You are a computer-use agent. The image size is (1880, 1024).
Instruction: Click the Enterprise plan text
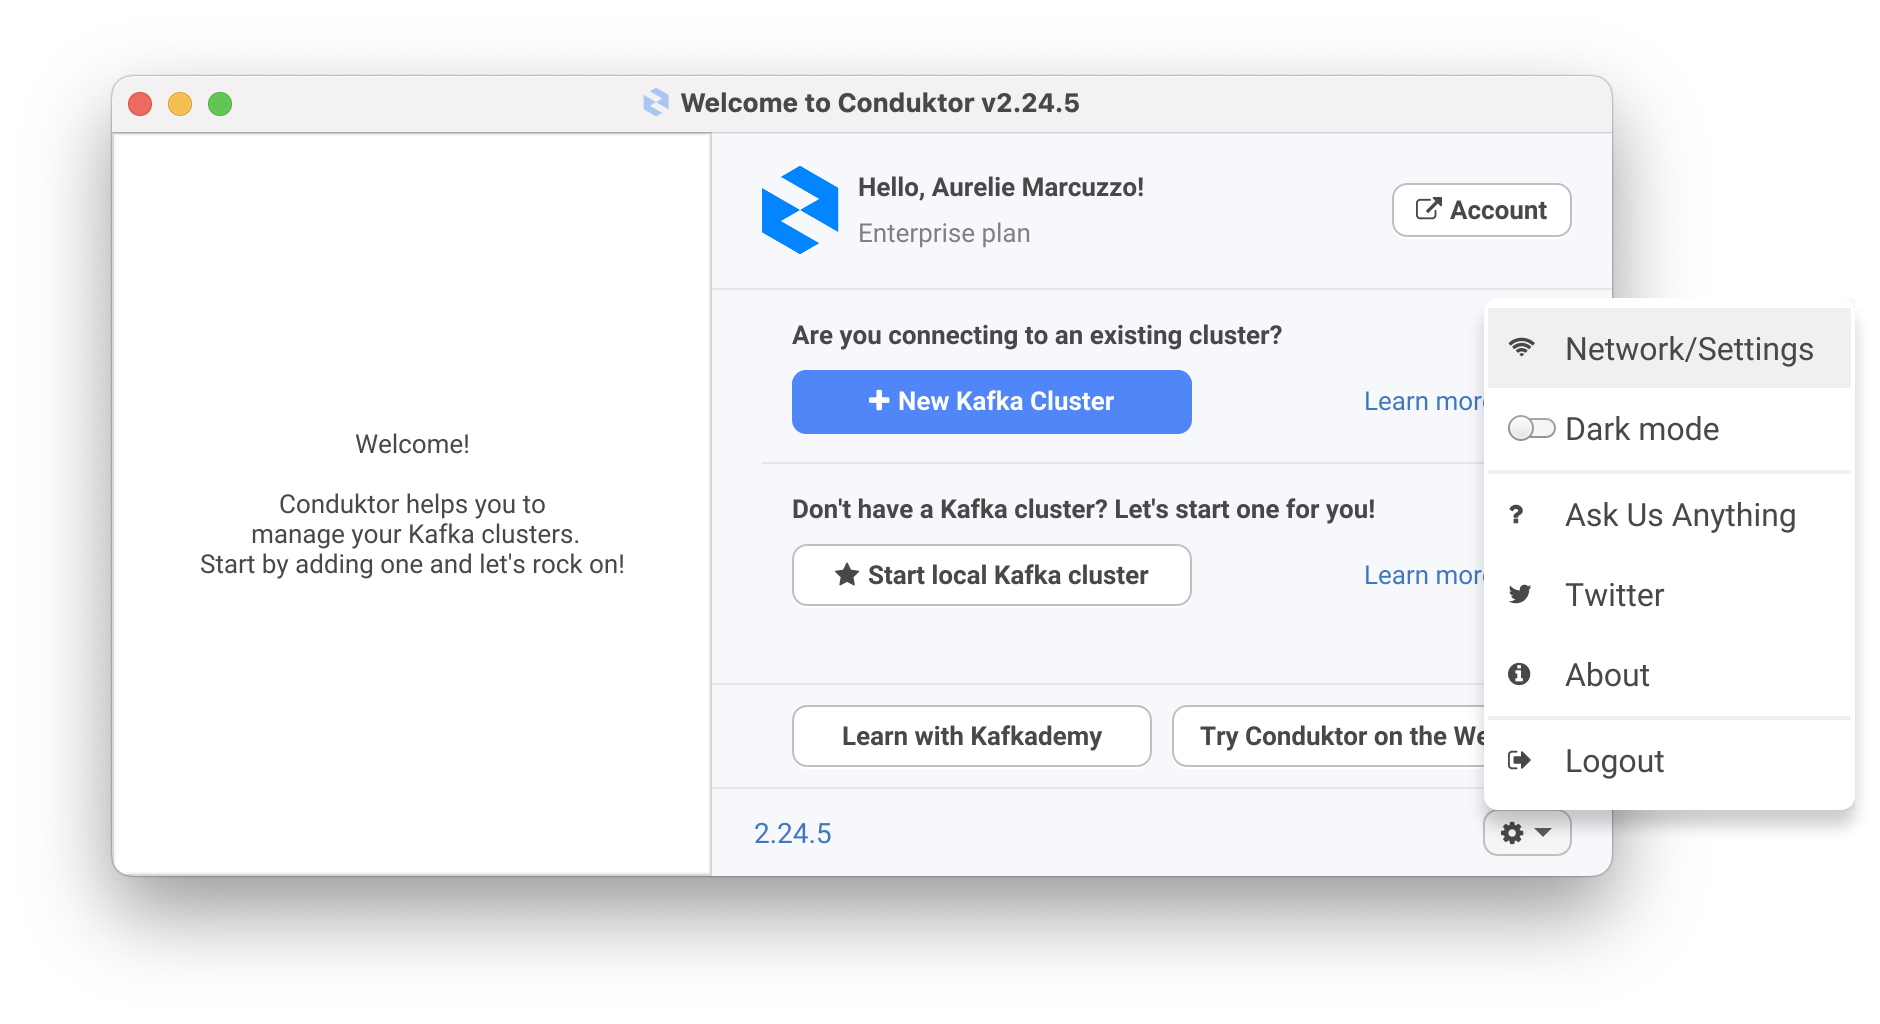click(x=944, y=233)
